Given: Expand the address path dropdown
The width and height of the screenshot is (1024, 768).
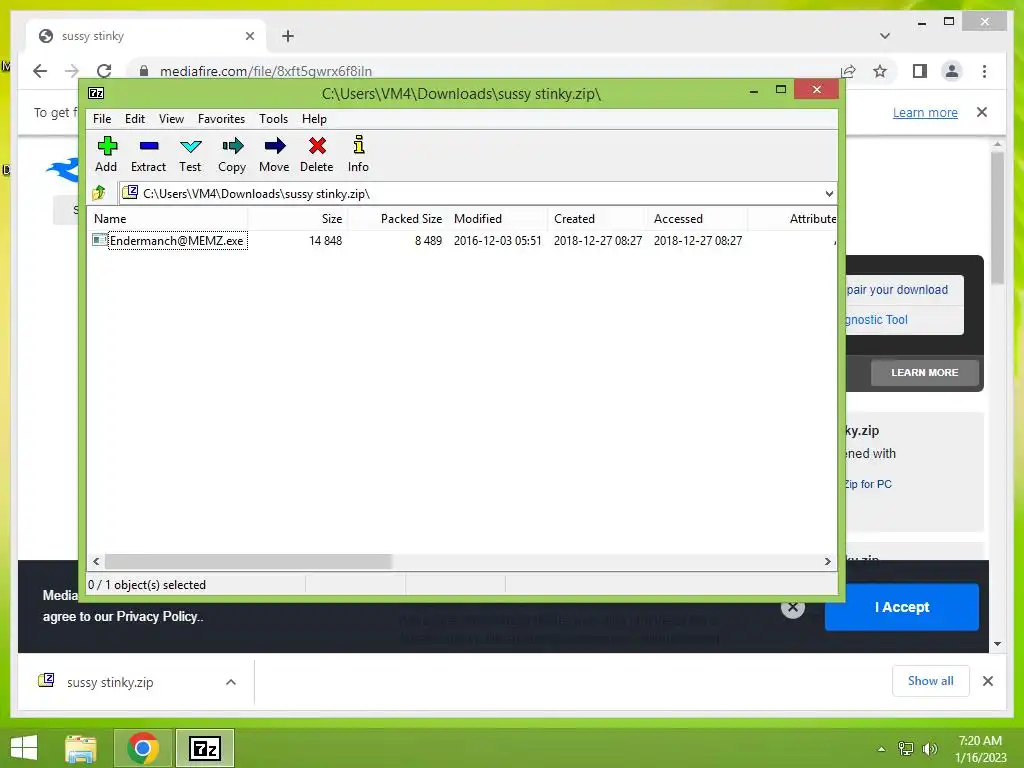Looking at the screenshot, I should click(x=829, y=194).
